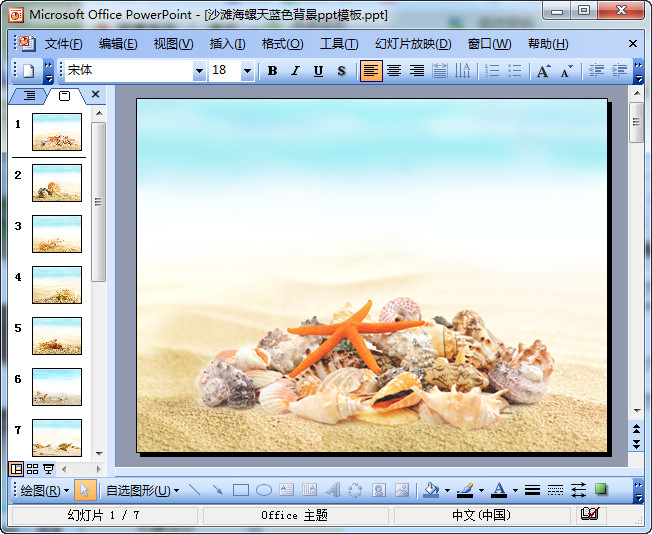Select the Rectangle drawing tool
The height and width of the screenshot is (534, 652).
pos(240,490)
